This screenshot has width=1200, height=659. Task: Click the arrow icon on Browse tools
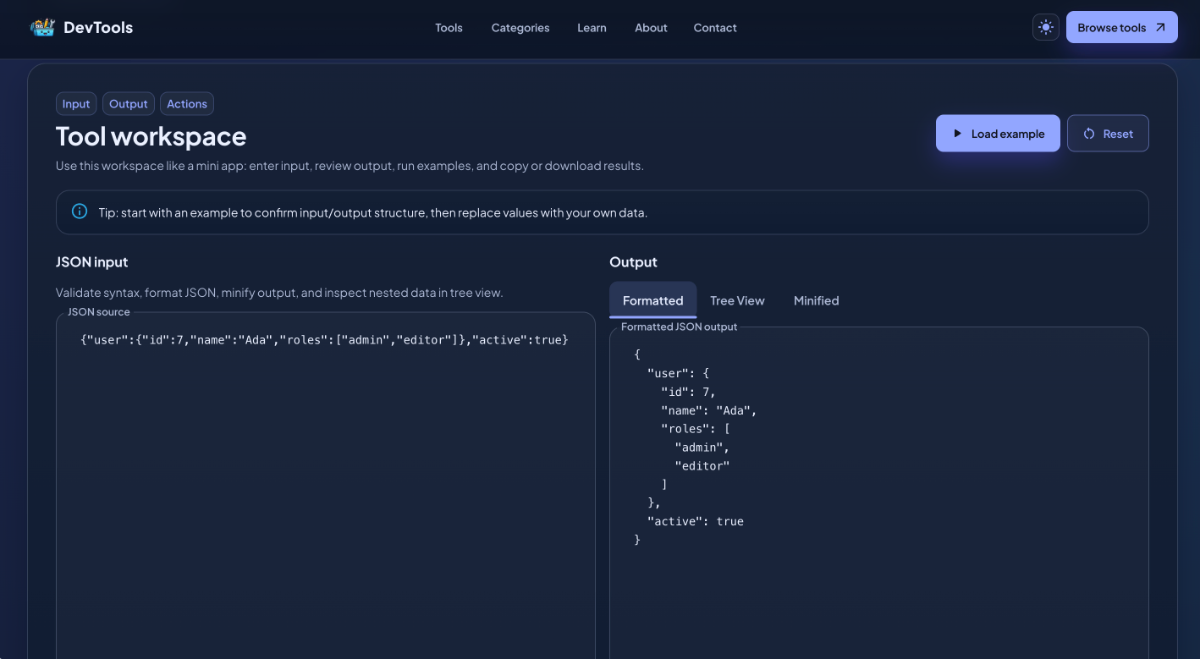tap(1160, 27)
